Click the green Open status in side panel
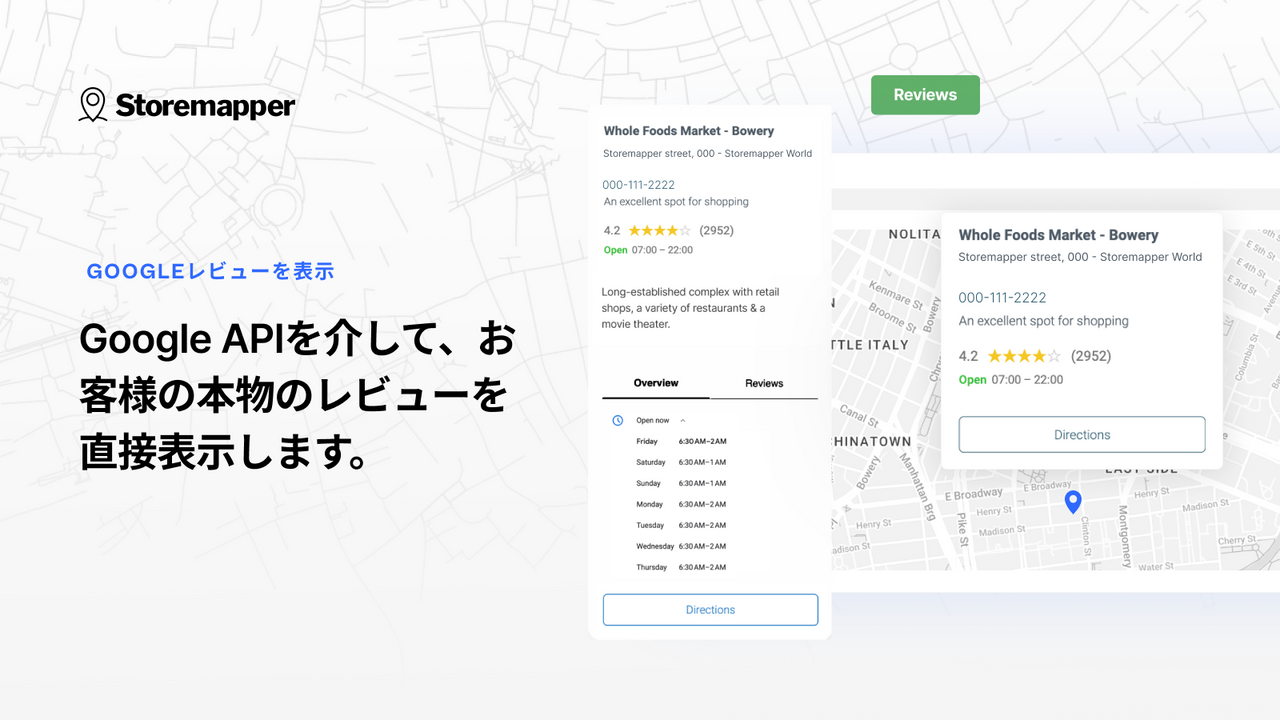 [x=616, y=250]
